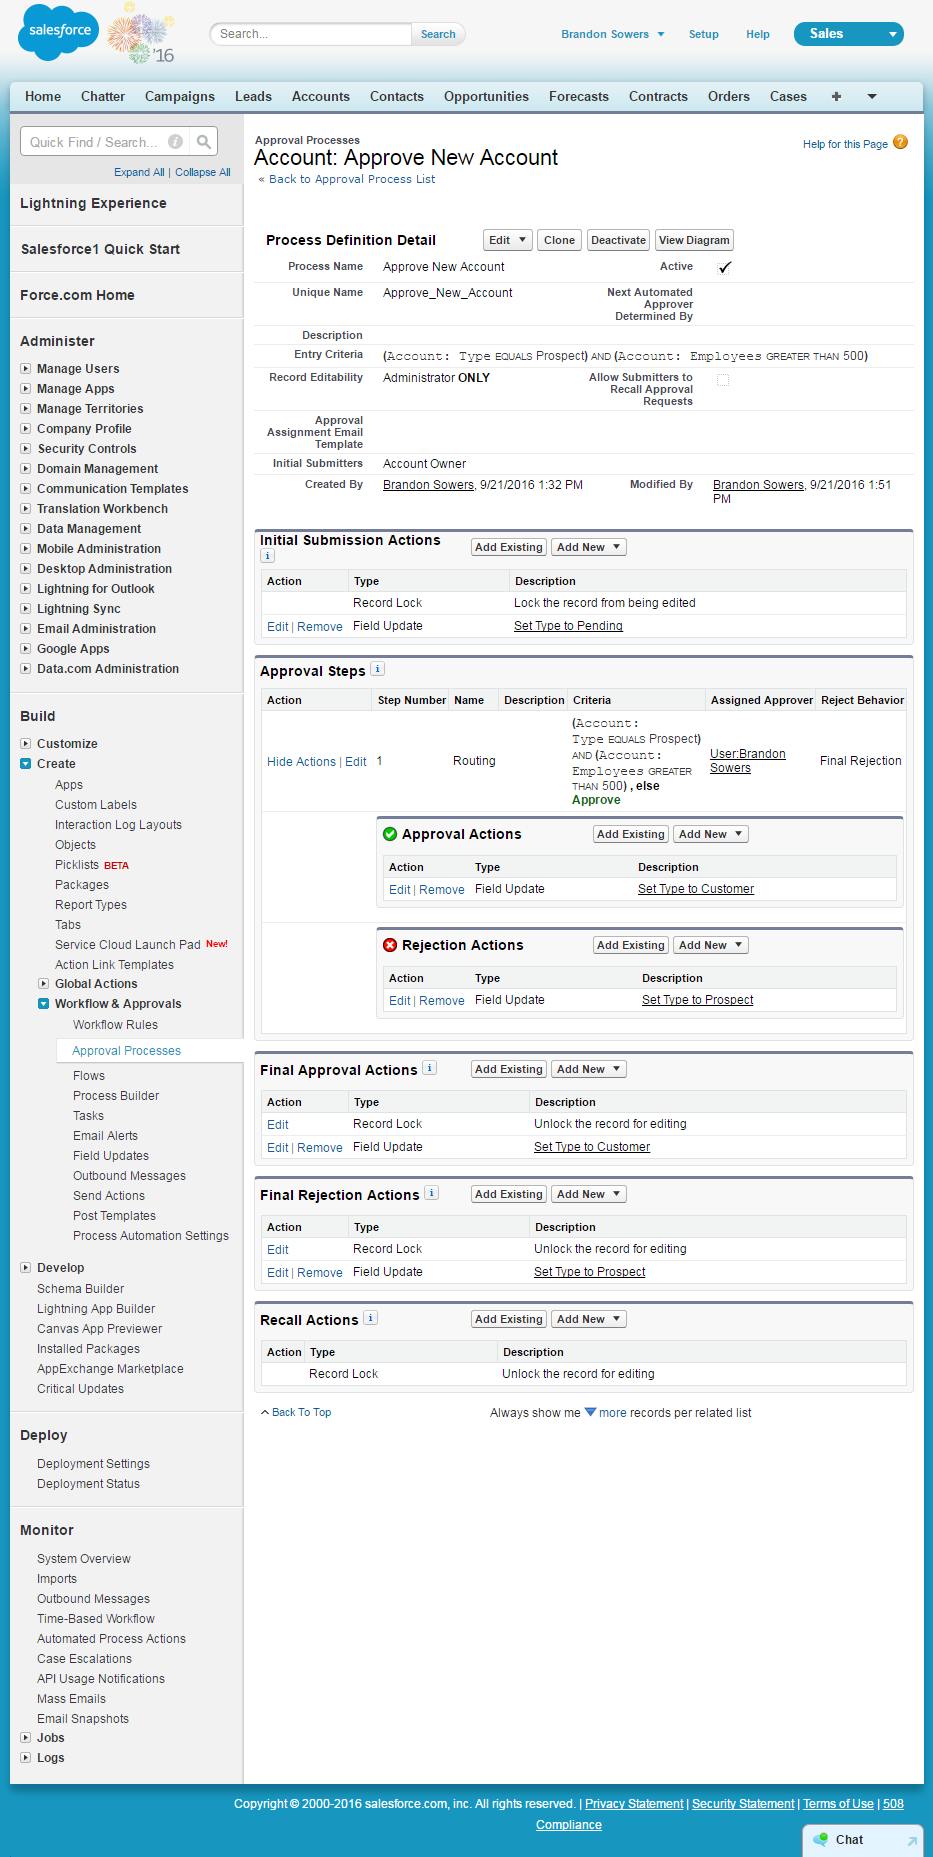Toggle the Active checkbox
Image resolution: width=933 pixels, height=1857 pixels.
pos(724,267)
